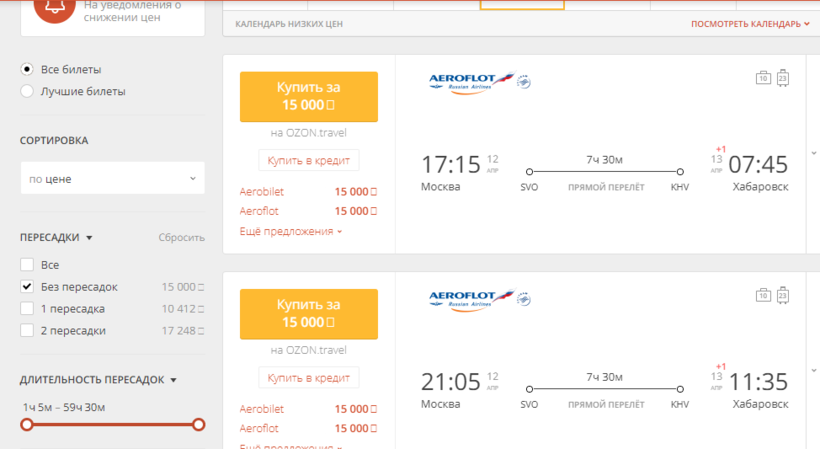Image resolution: width=820 pixels, height=449 pixels.
Task: Click 'Купить за 15 000' for the 17:15 flight
Action: 308,96
